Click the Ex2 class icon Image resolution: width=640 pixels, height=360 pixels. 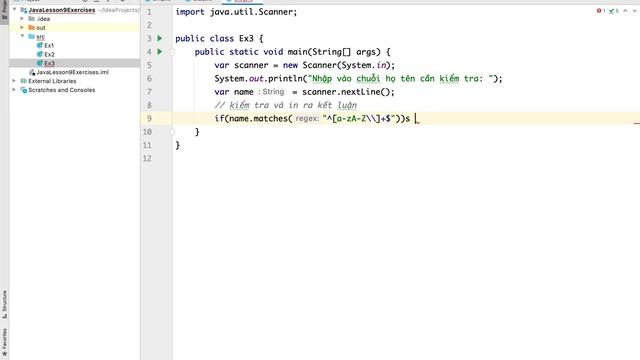click(x=40, y=54)
